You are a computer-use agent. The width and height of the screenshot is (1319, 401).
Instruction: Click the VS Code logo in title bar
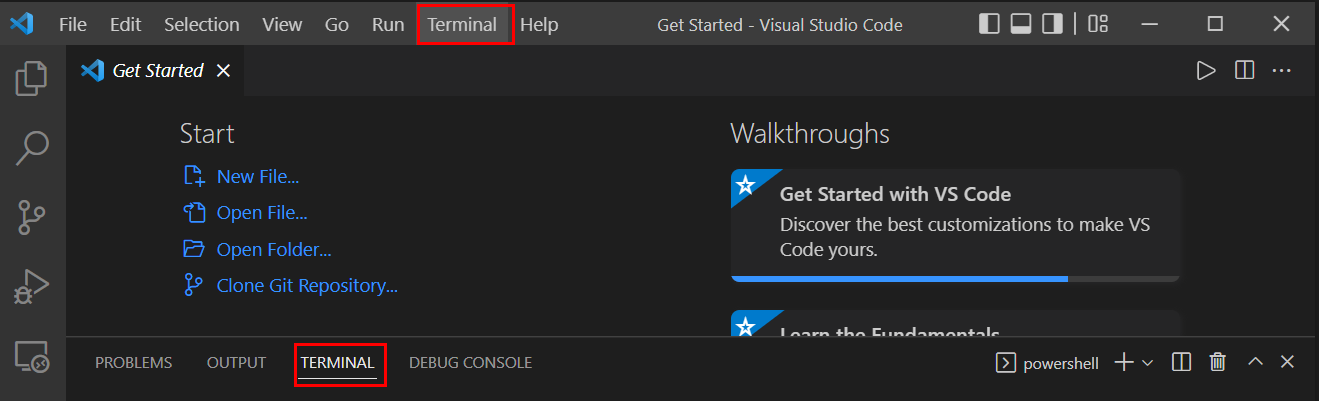pyautogui.click(x=22, y=24)
